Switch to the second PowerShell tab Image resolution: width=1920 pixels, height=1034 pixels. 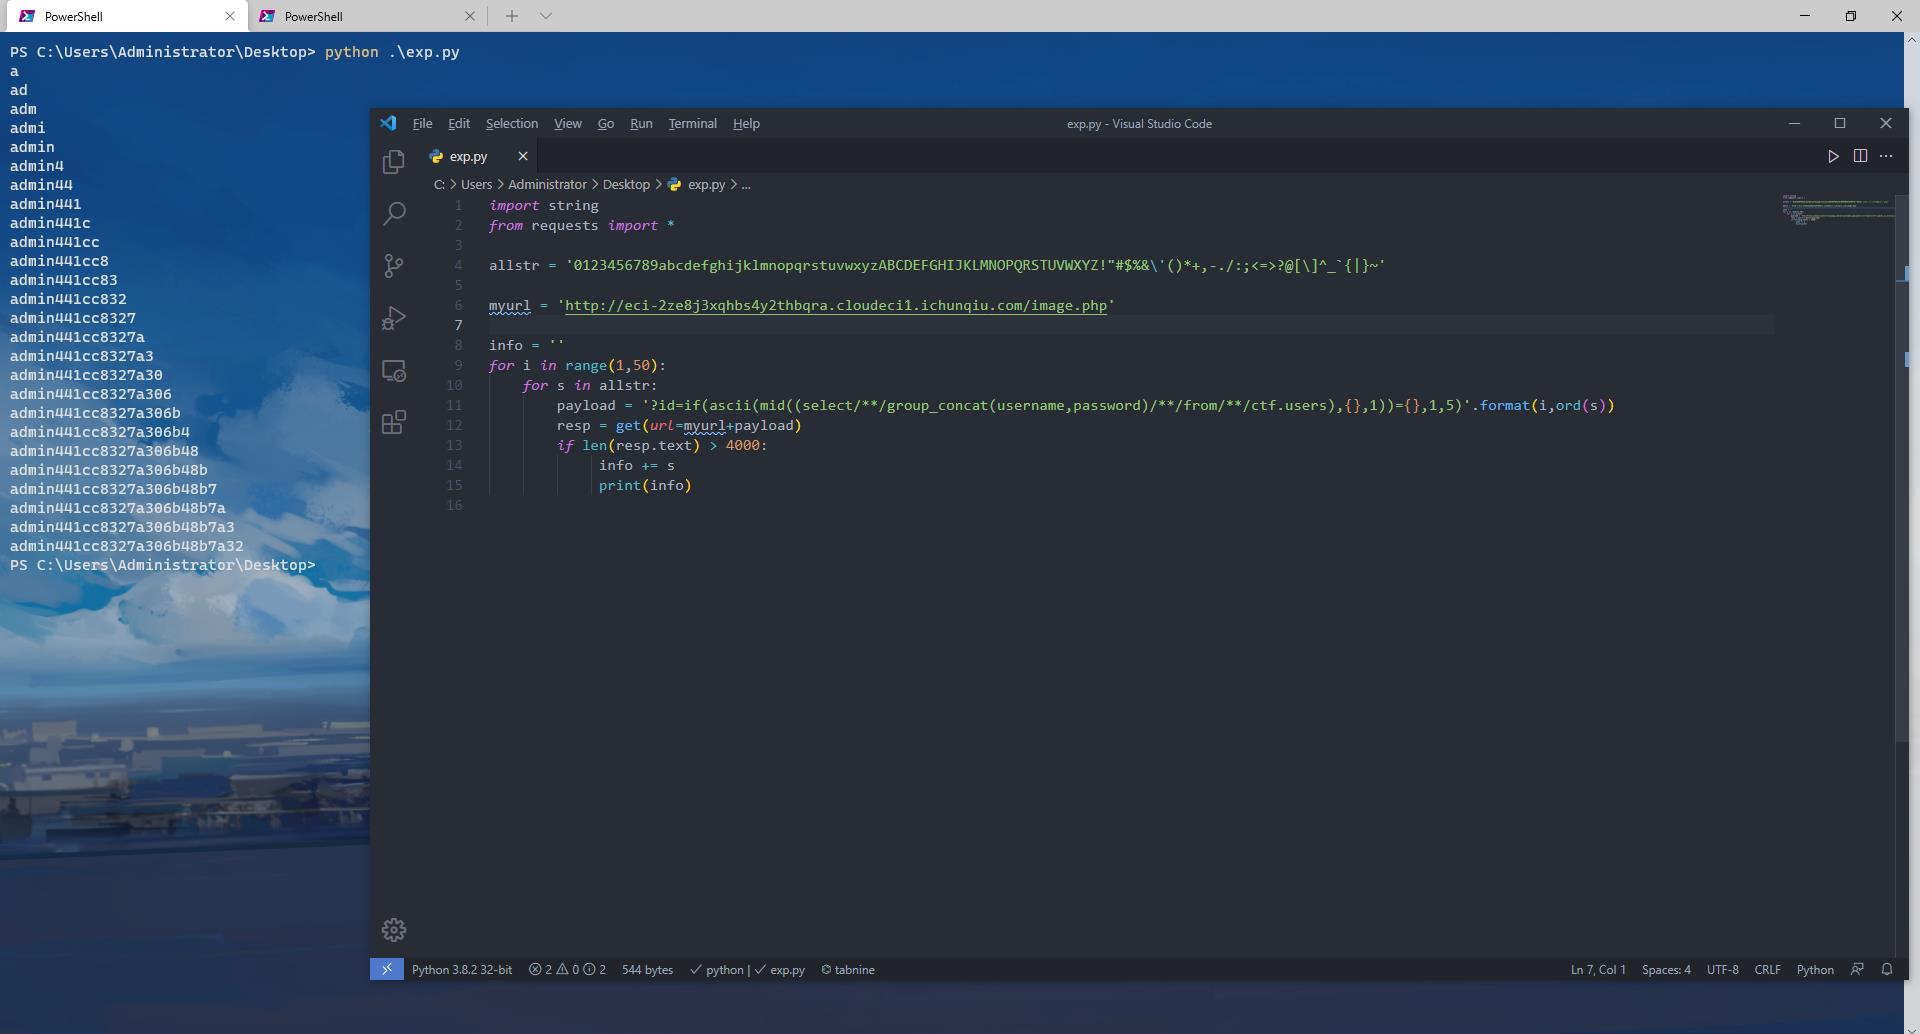(366, 16)
